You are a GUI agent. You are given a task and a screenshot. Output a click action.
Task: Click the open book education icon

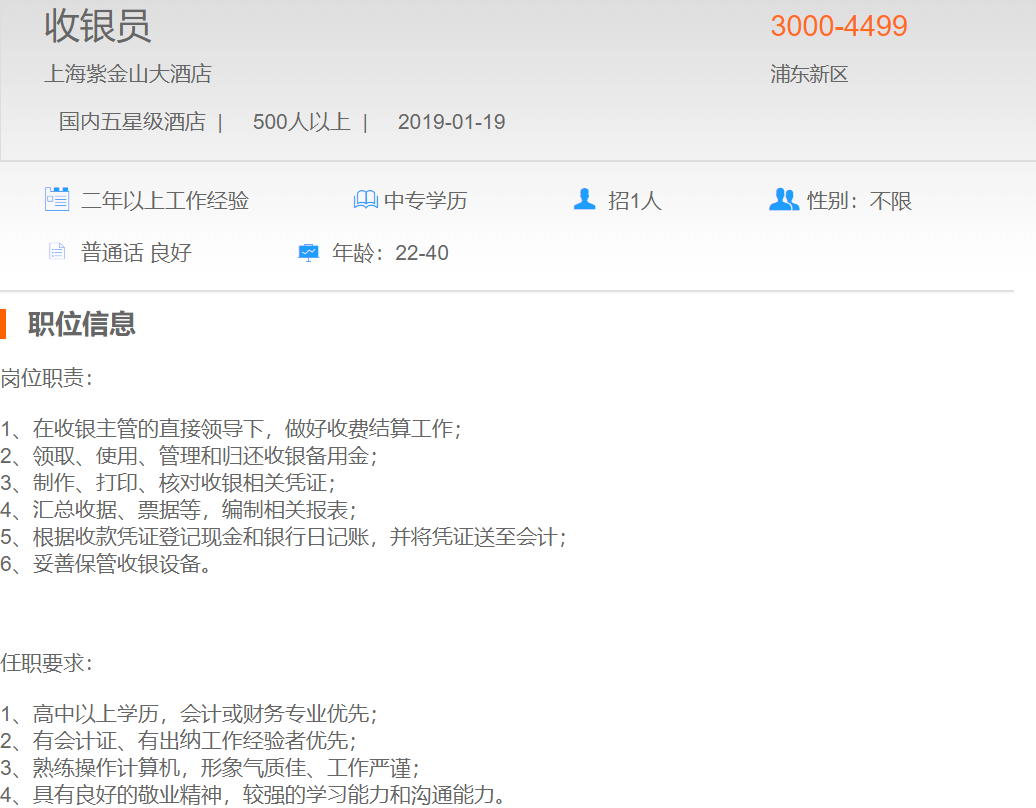click(365, 200)
